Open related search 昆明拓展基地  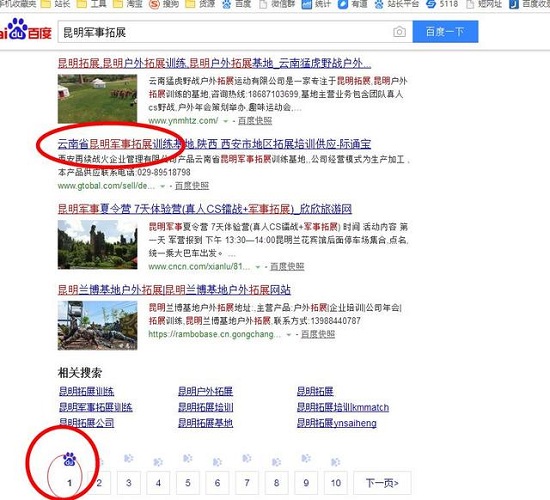[205, 423]
